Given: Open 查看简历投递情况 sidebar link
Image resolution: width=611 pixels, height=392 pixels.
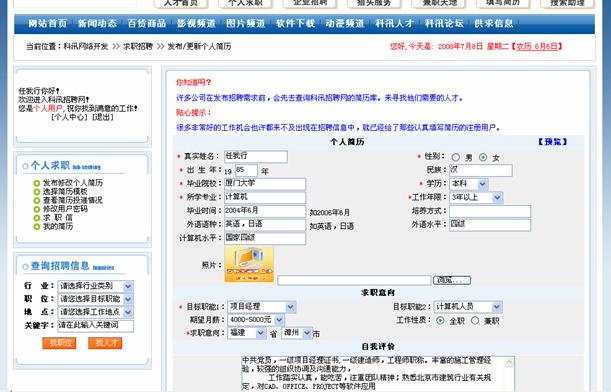Looking at the screenshot, I should click(72, 200).
